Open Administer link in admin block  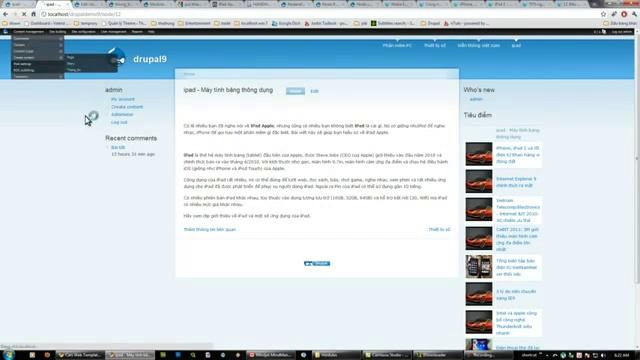point(122,115)
